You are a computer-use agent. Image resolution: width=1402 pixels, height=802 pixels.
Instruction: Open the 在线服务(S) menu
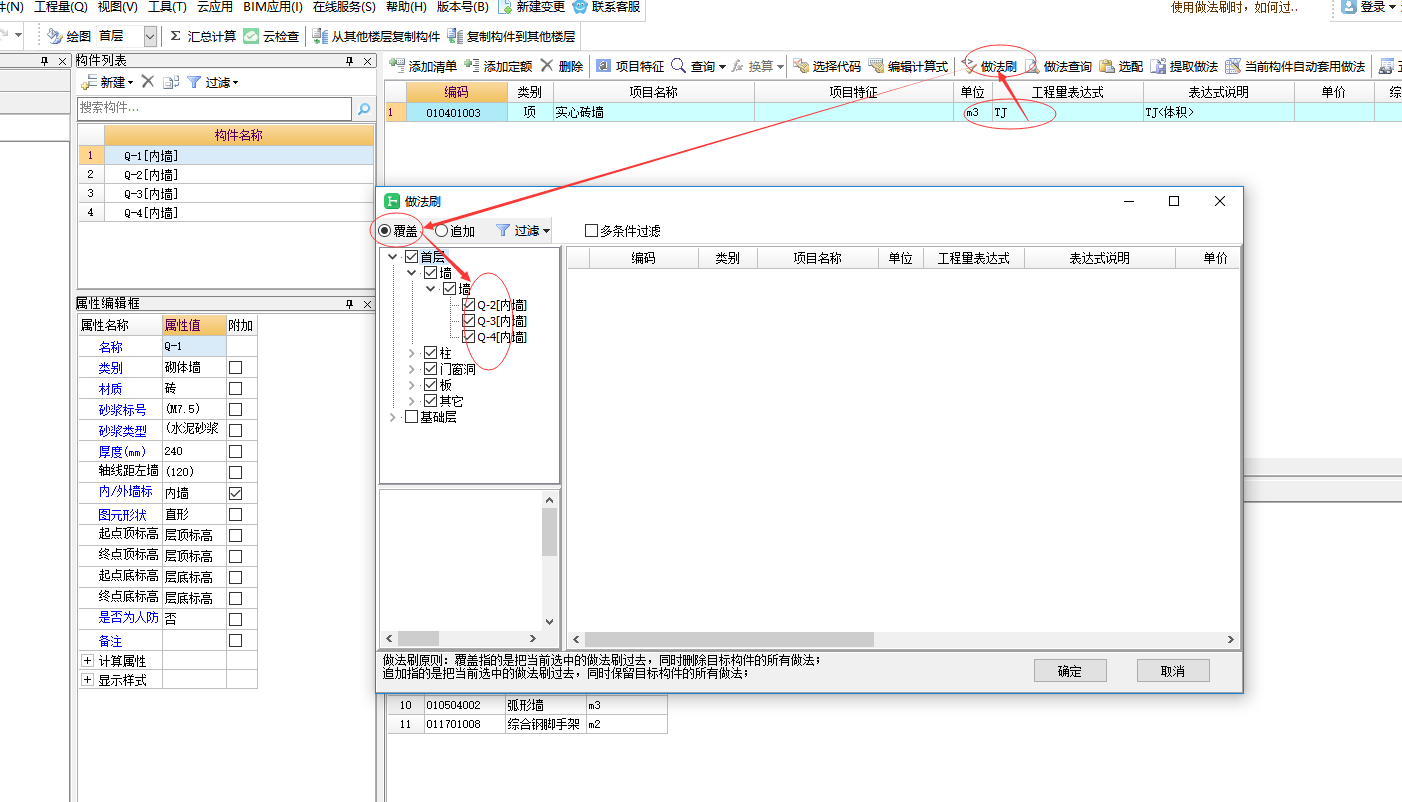point(344,7)
